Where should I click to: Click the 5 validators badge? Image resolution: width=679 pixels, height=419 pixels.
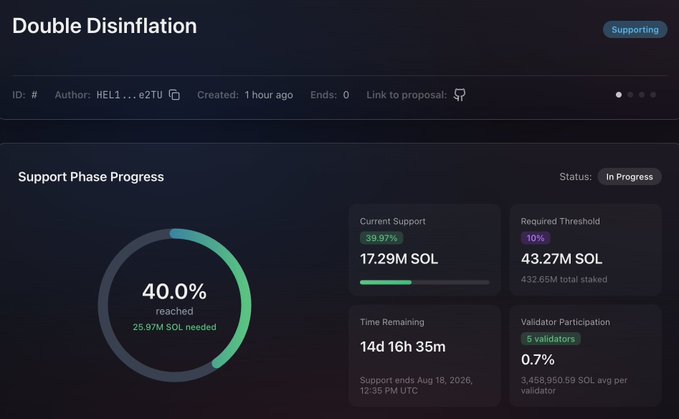coord(550,339)
